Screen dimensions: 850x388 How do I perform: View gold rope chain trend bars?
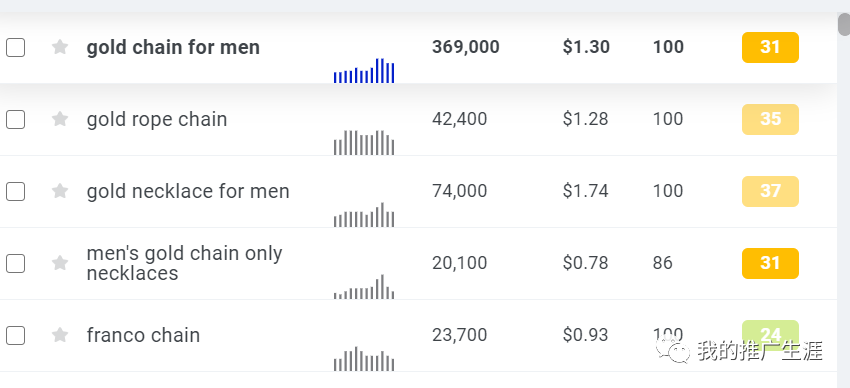(x=364, y=143)
